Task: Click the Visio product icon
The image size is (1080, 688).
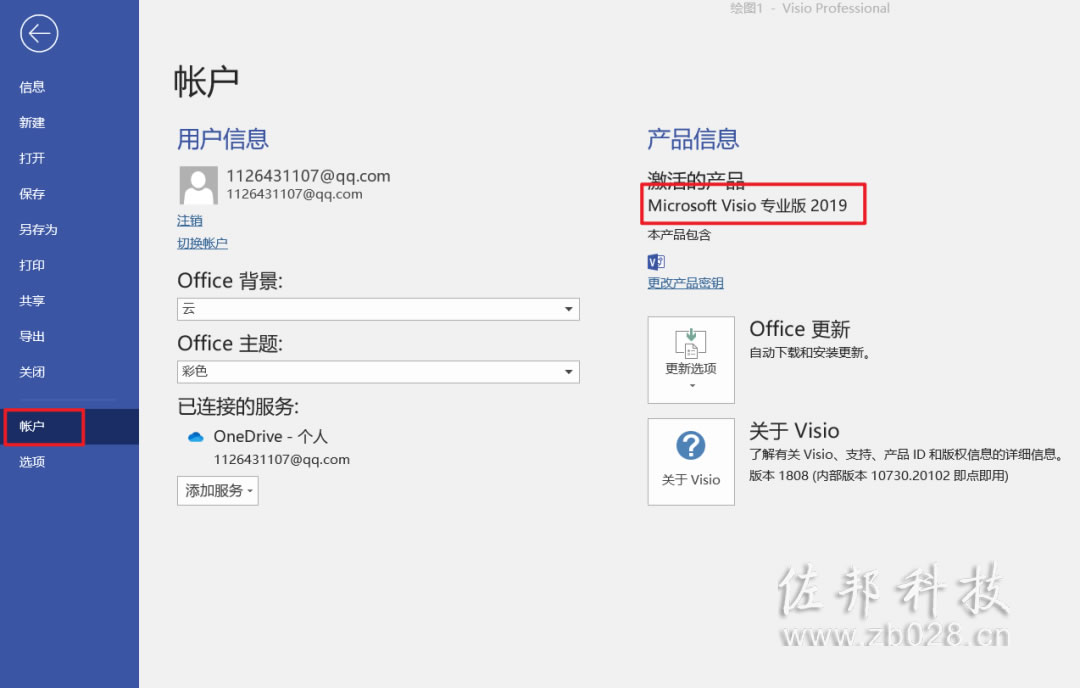Action: [x=656, y=262]
